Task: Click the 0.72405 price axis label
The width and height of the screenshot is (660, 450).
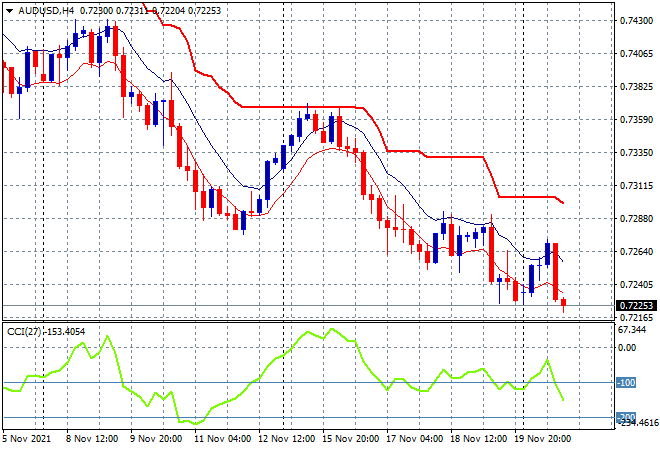Action: (x=636, y=285)
